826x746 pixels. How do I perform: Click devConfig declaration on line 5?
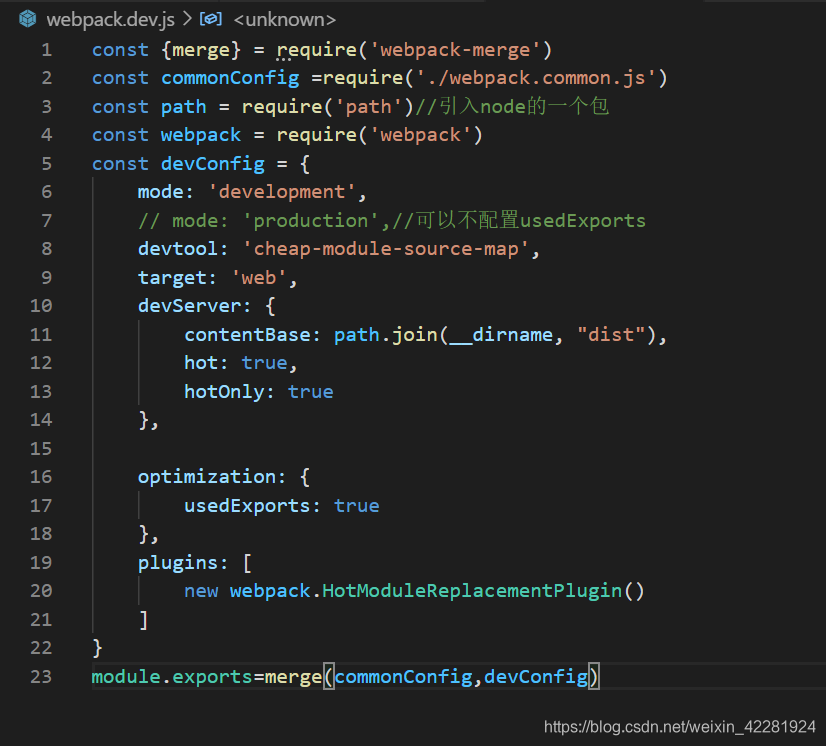pyautogui.click(x=213, y=163)
